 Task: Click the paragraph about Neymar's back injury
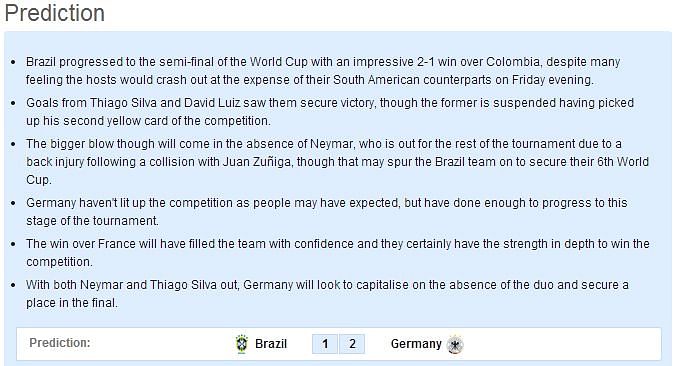[337, 162]
